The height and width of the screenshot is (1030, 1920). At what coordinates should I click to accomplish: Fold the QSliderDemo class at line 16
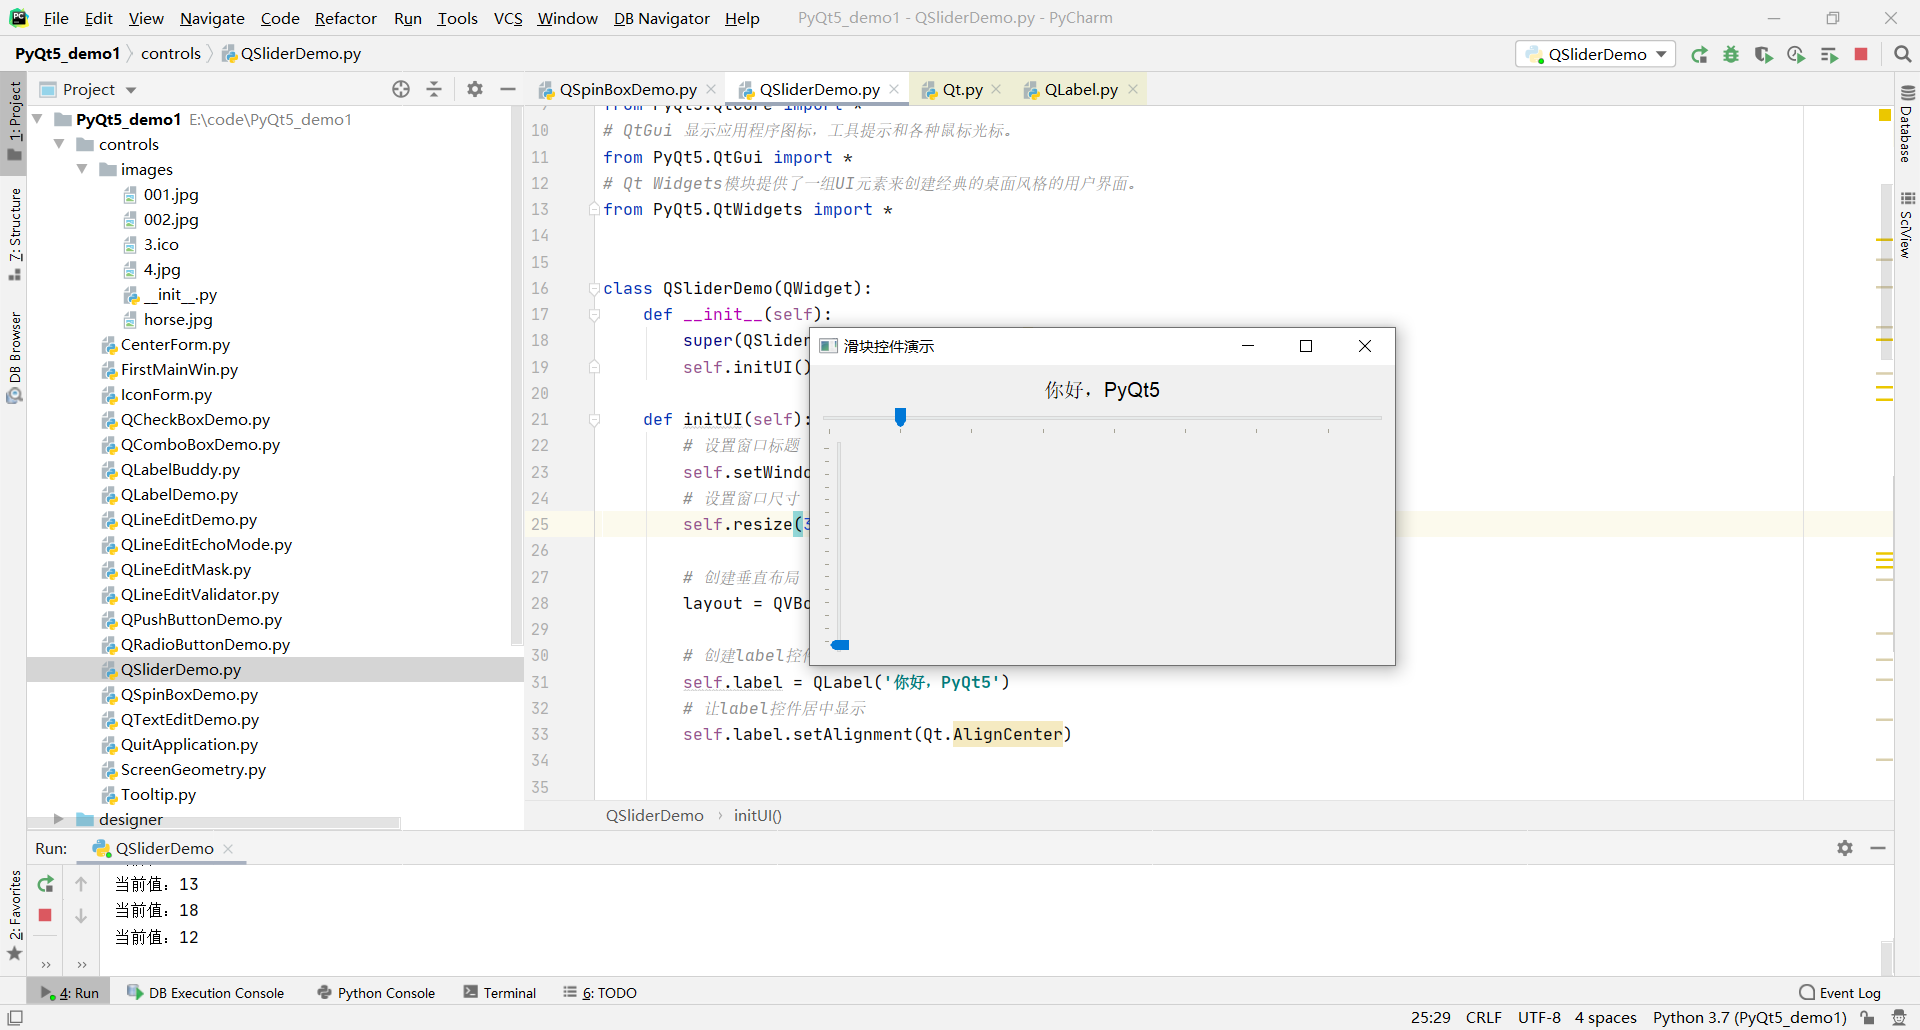594,288
